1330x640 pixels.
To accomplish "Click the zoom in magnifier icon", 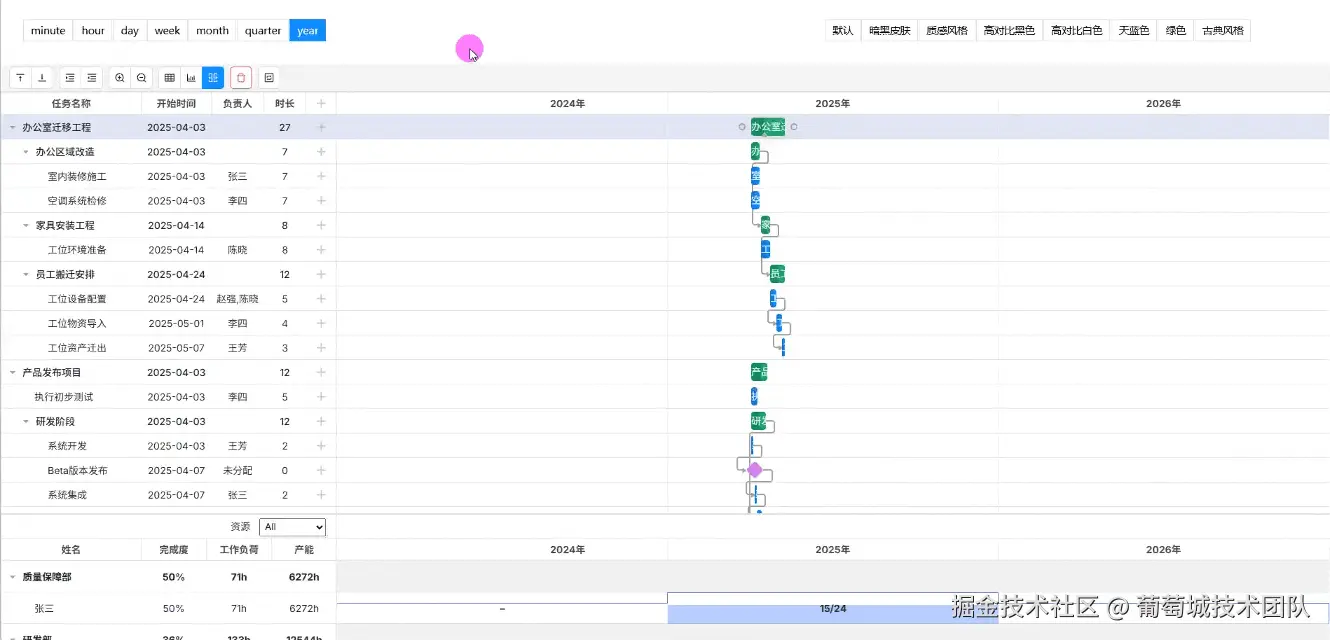I will (x=120, y=78).
